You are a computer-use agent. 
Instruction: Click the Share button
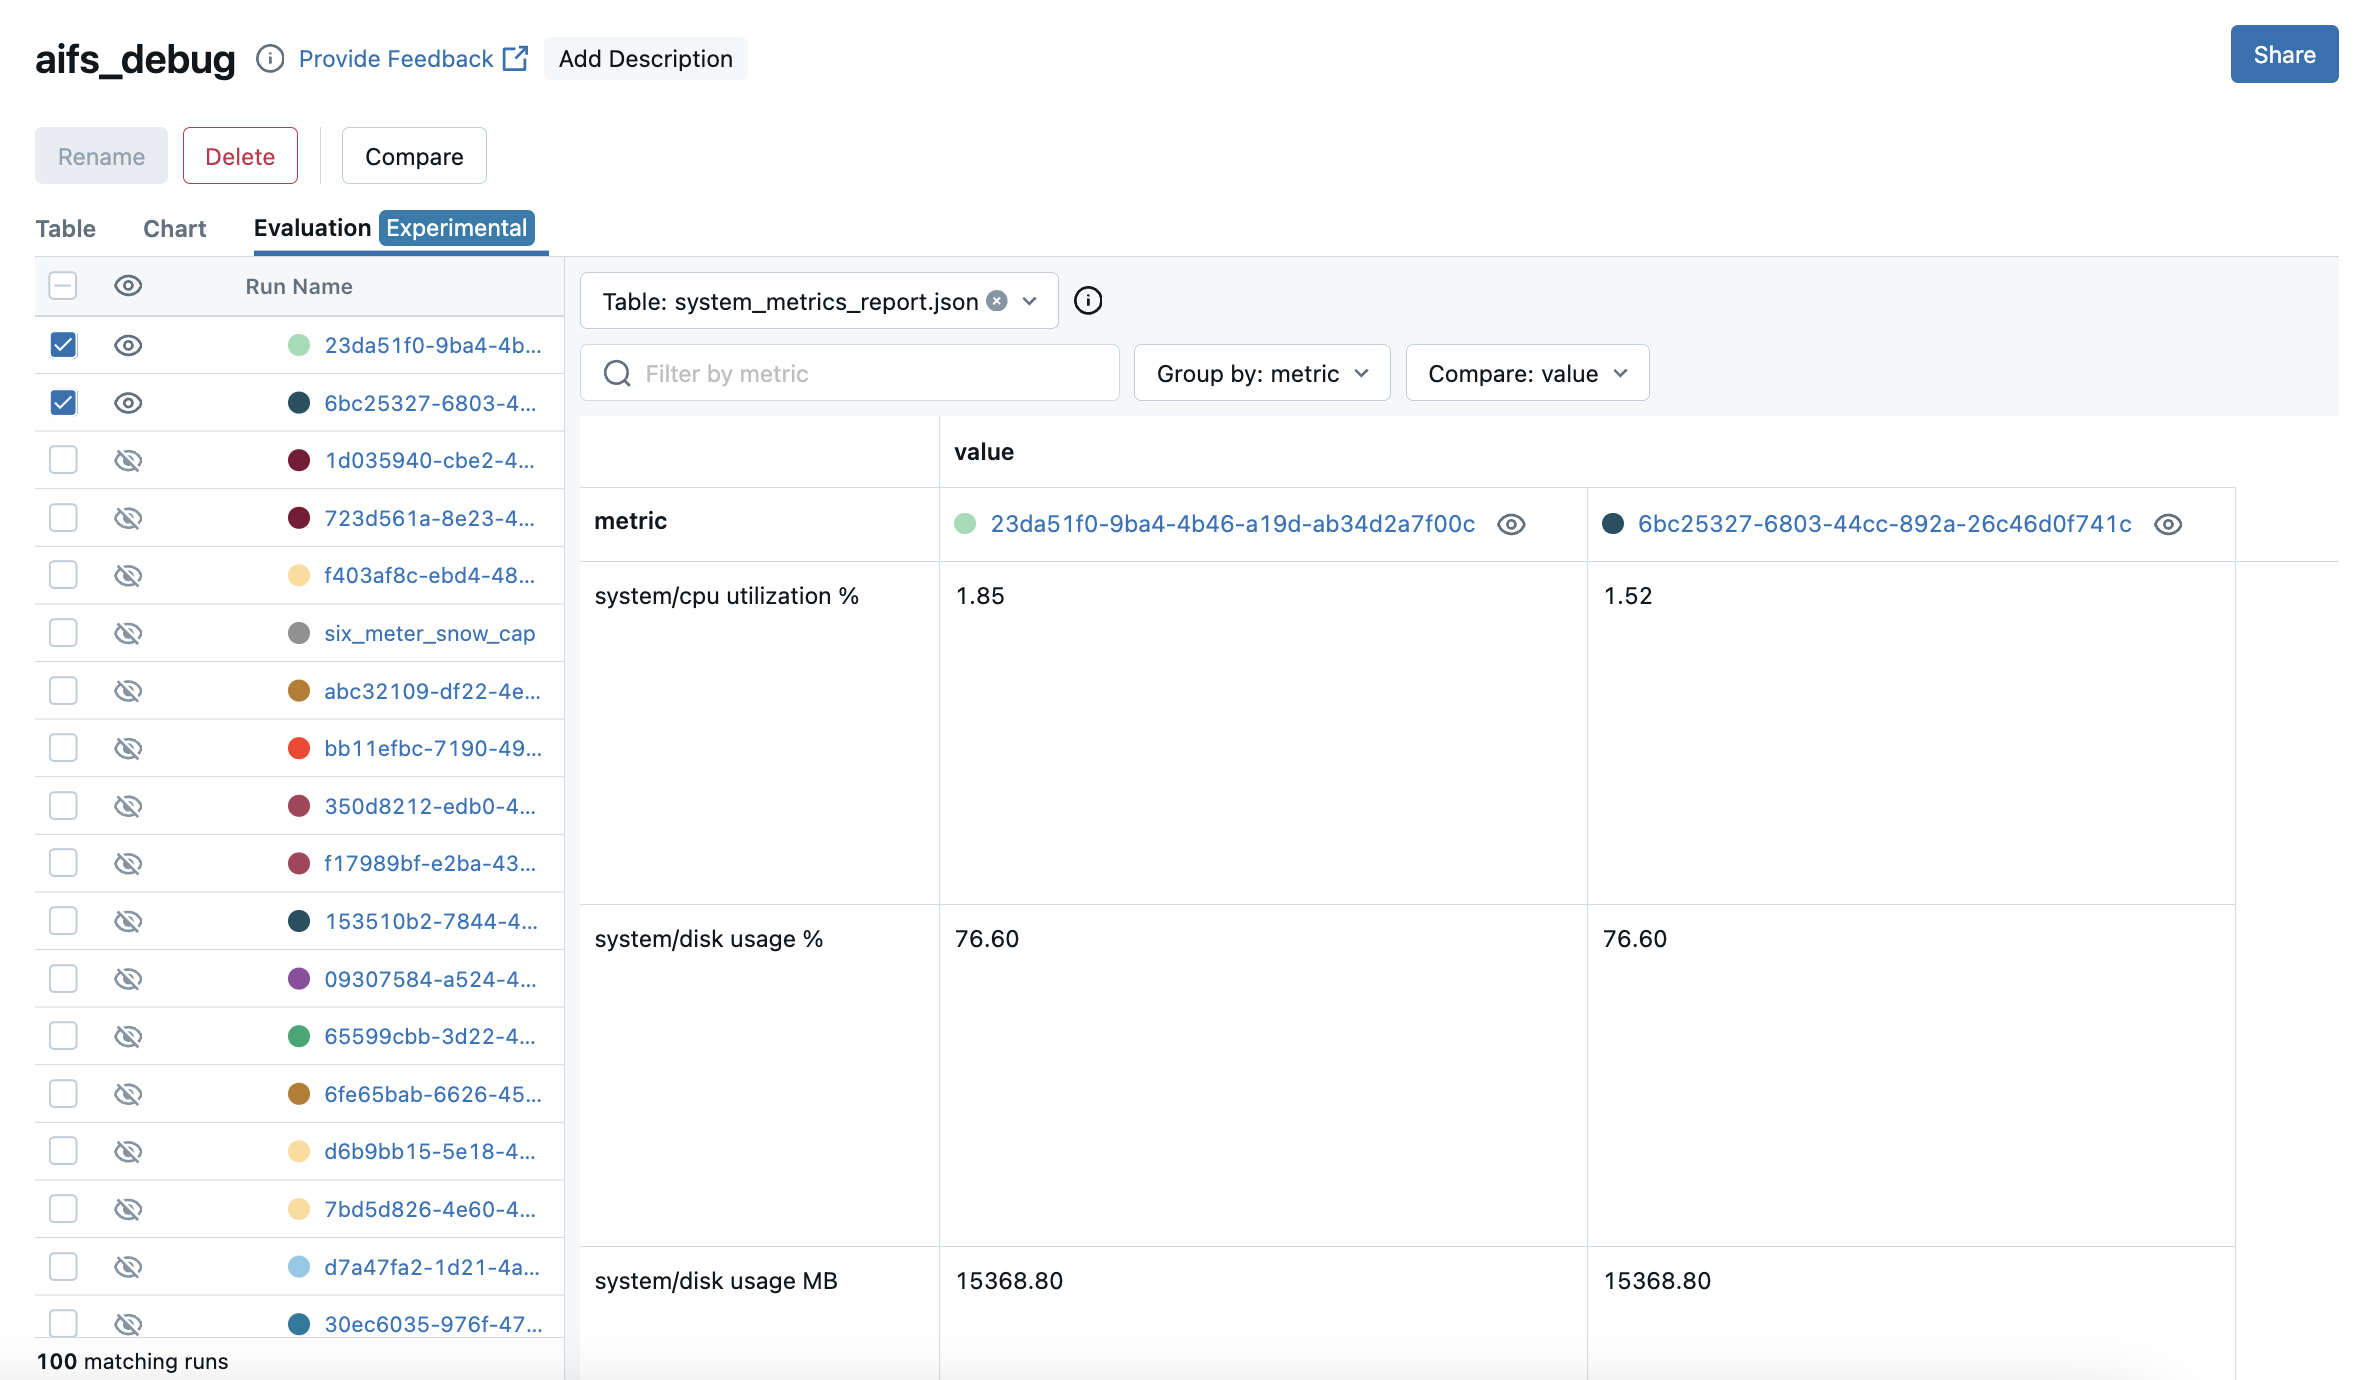[x=2284, y=55]
